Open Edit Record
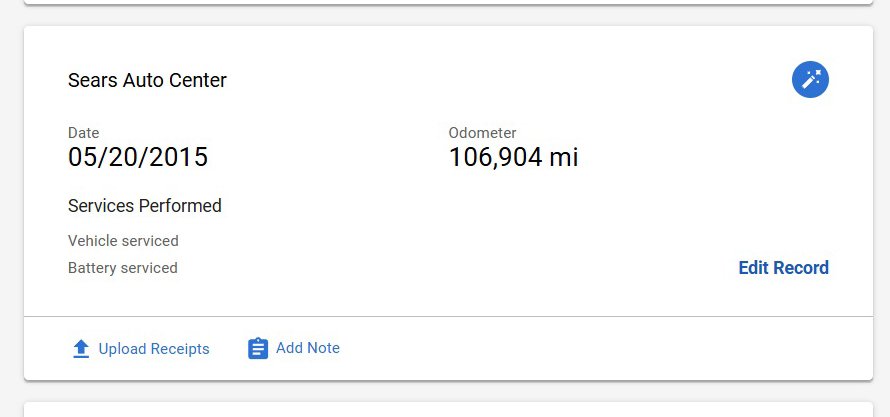Viewport: 890px width, 417px height. 783,268
